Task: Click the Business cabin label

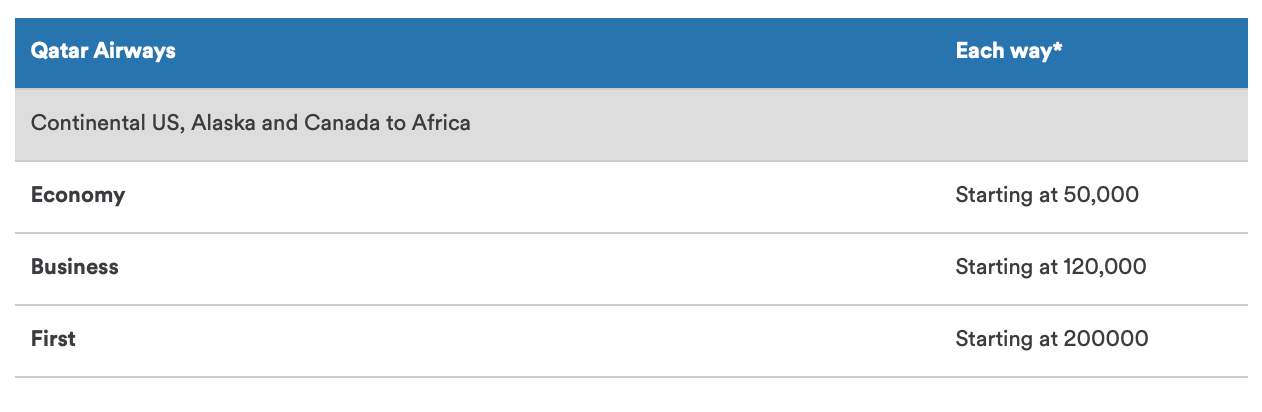Action: coord(75,267)
